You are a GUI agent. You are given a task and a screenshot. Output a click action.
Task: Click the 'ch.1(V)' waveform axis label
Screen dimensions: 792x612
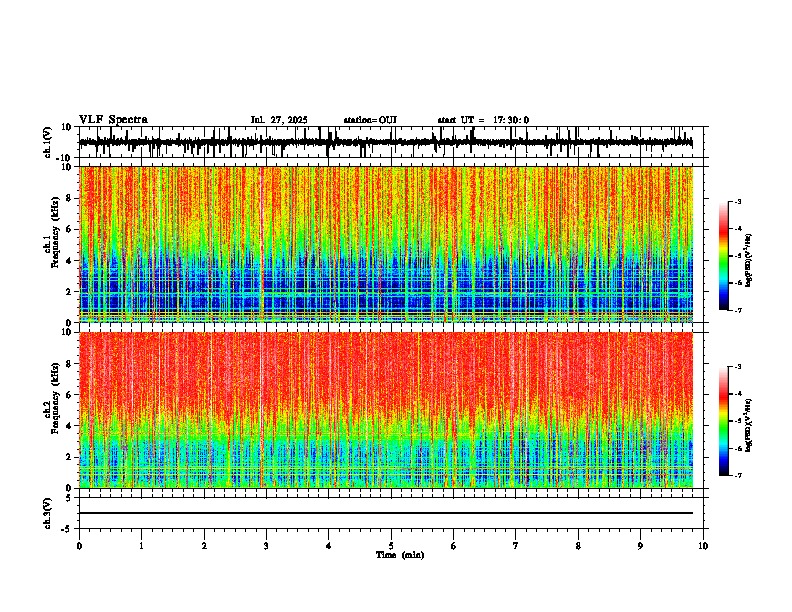click(48, 142)
